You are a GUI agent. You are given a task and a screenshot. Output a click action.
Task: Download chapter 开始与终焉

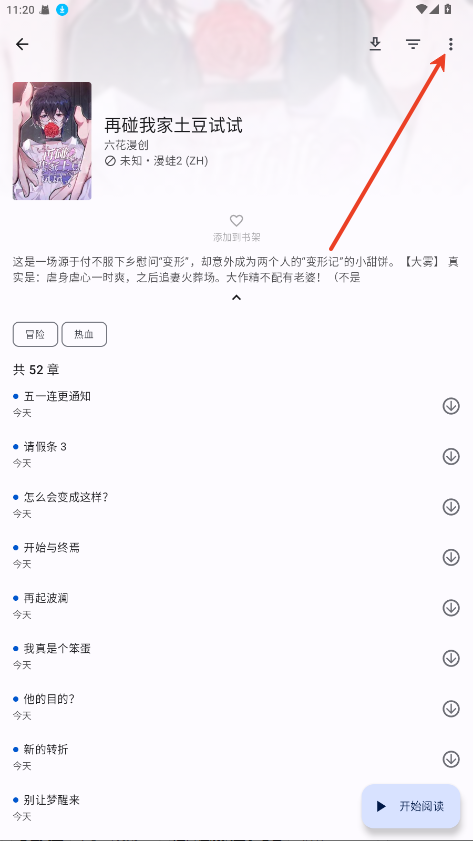[x=451, y=557]
